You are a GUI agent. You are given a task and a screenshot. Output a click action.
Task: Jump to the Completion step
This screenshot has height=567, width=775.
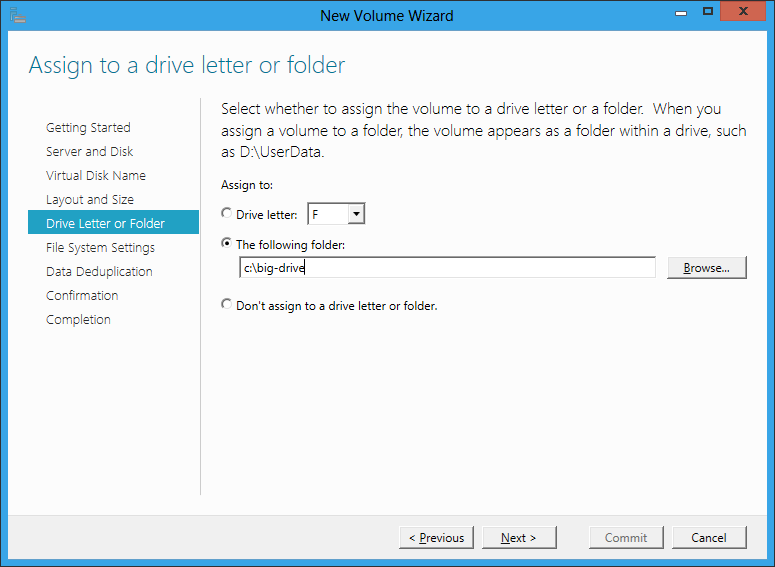[78, 320]
